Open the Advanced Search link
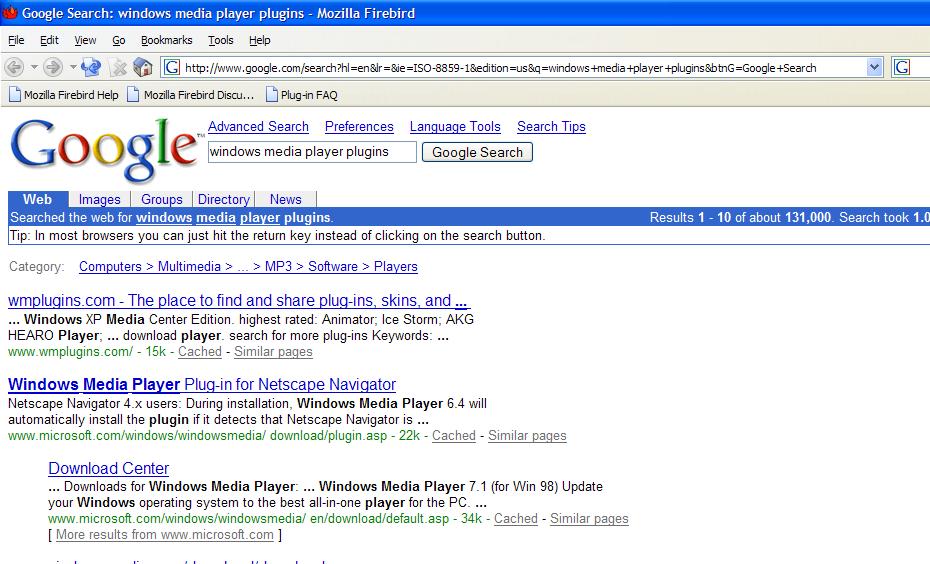The width and height of the screenshot is (930, 564). (258, 126)
